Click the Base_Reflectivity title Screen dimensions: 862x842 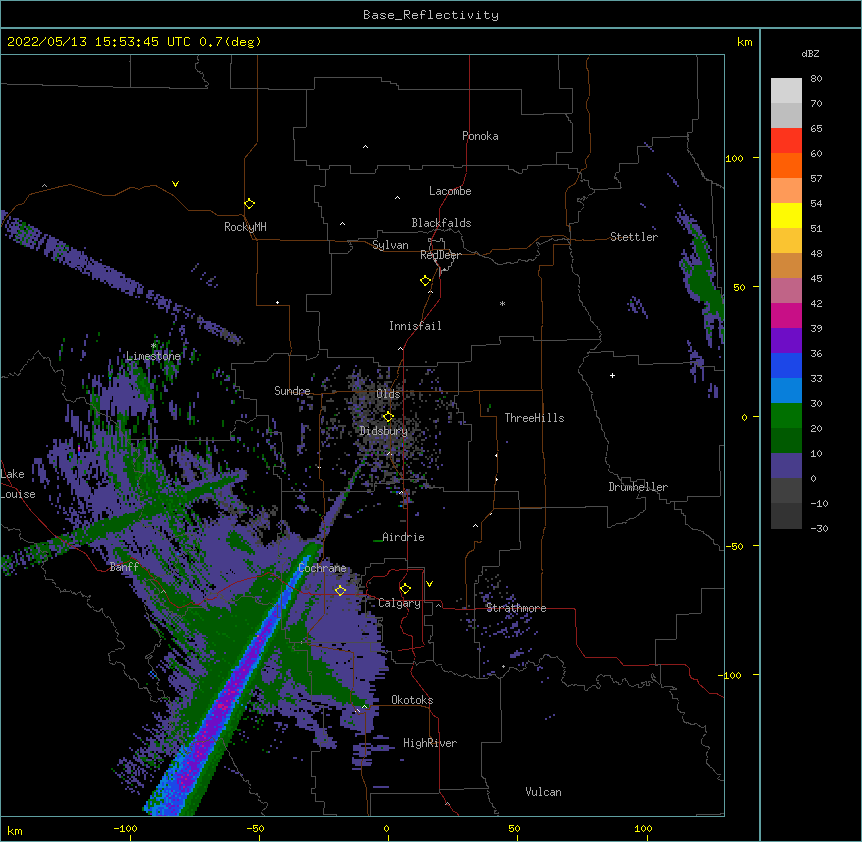(431, 15)
